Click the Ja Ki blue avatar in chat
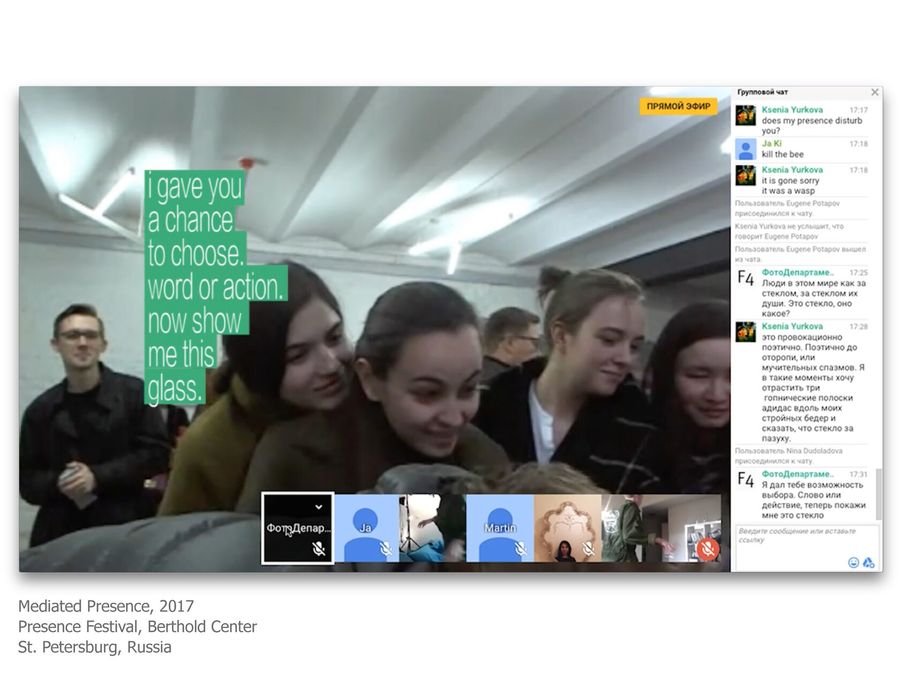Viewport: 900px width, 675px height. 746,149
